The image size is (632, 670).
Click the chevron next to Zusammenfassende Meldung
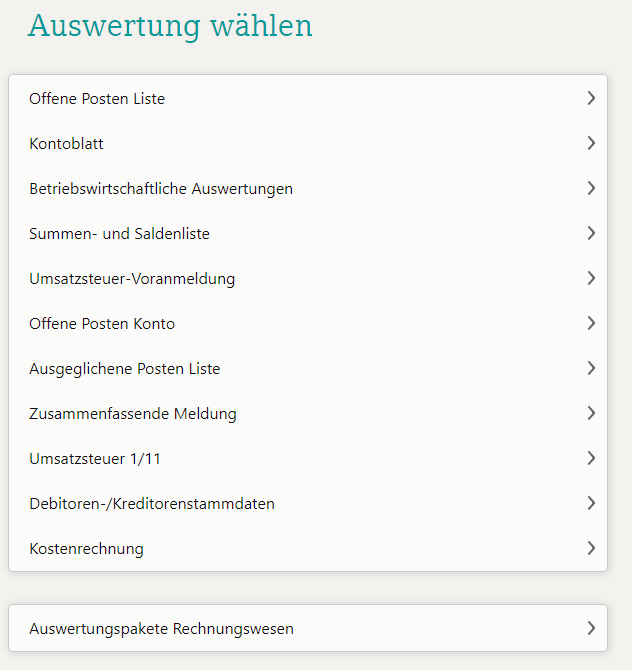coord(591,413)
